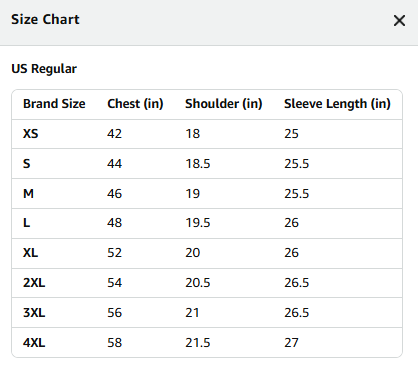Click the Chest (in) column header
The height and width of the screenshot is (367, 418).
click(x=135, y=104)
